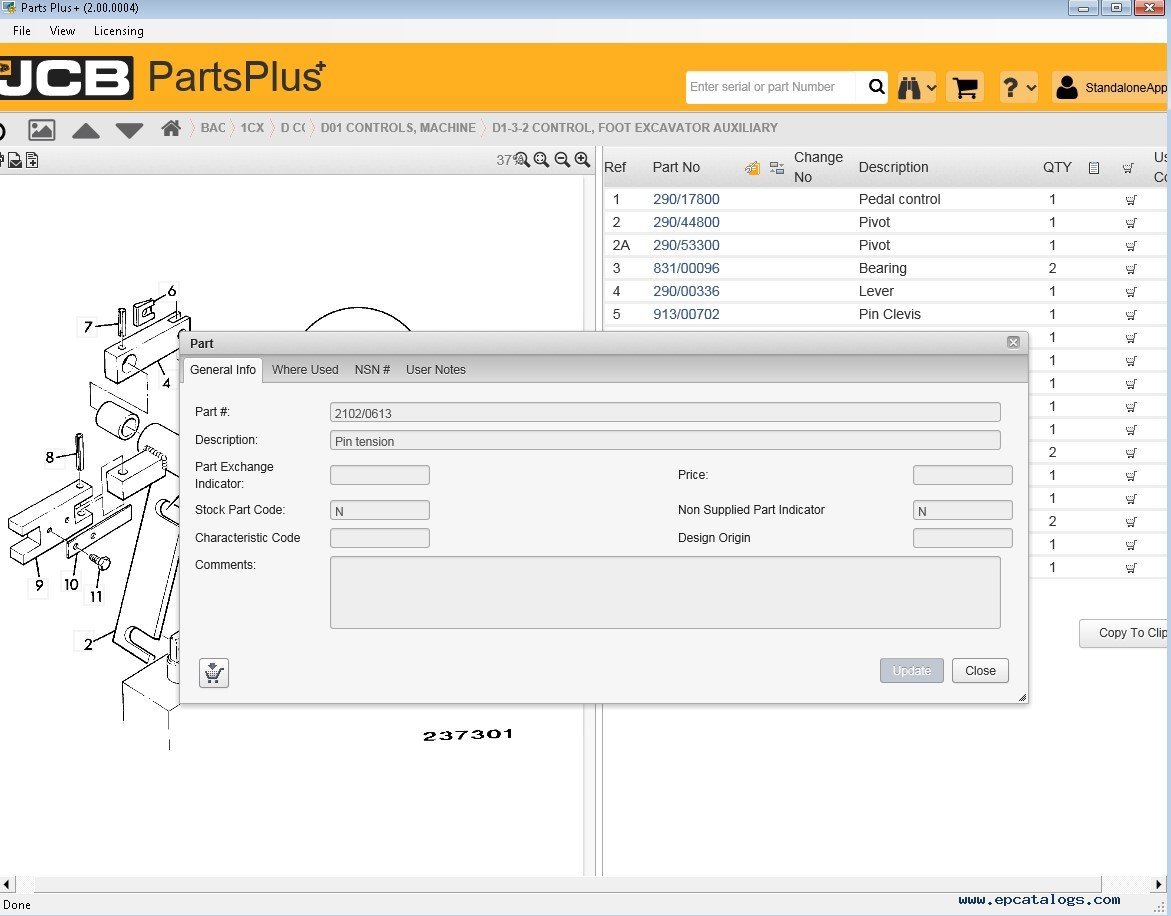This screenshot has width=1171, height=916.
Task: Click the BAC breadcrumb
Action: (x=213, y=128)
